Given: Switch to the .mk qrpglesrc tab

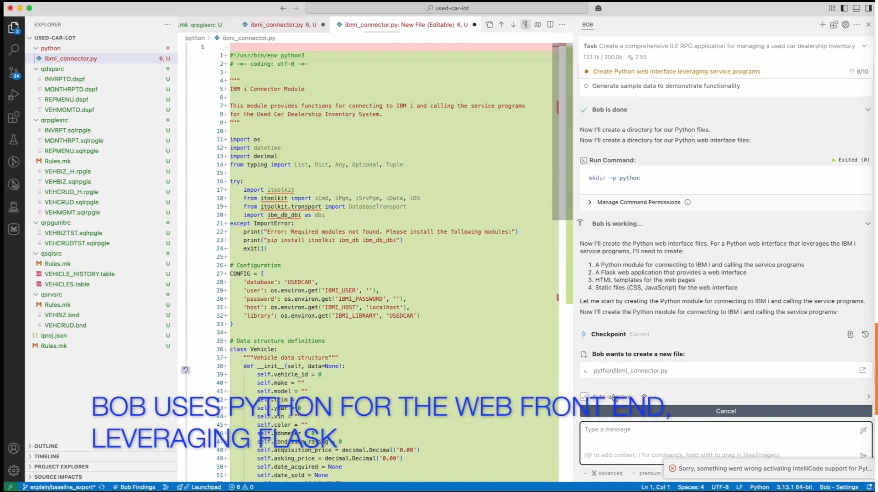Looking at the screenshot, I should 202,25.
